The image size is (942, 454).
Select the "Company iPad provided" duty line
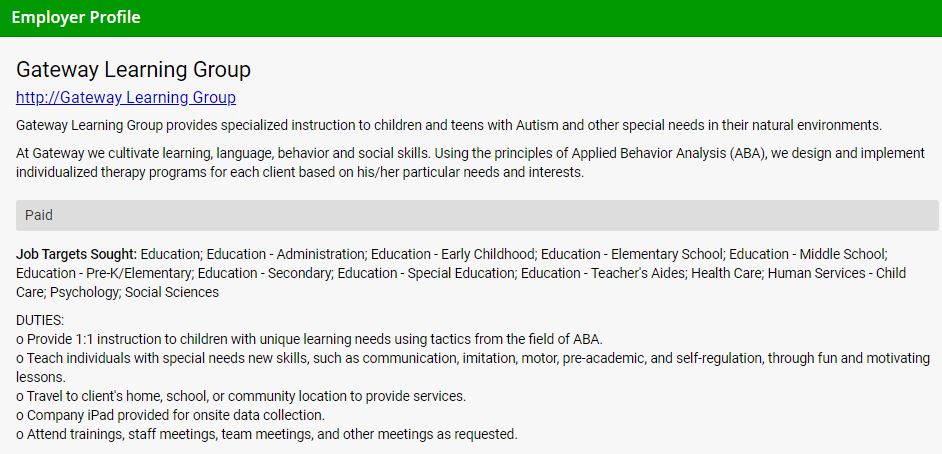pyautogui.click(x=171, y=415)
